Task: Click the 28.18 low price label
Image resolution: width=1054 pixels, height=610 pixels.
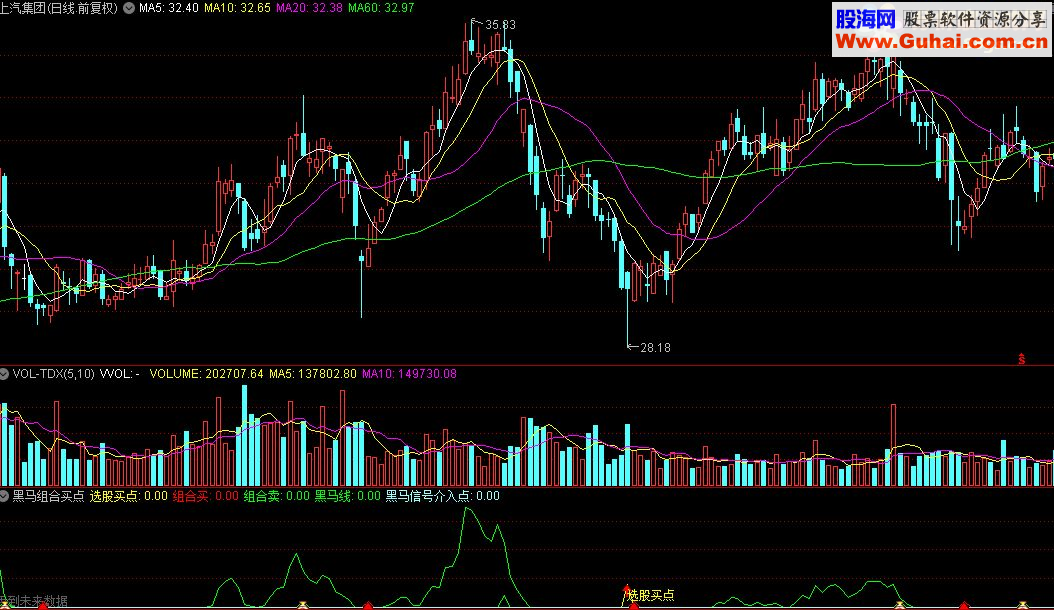Action: [x=655, y=348]
